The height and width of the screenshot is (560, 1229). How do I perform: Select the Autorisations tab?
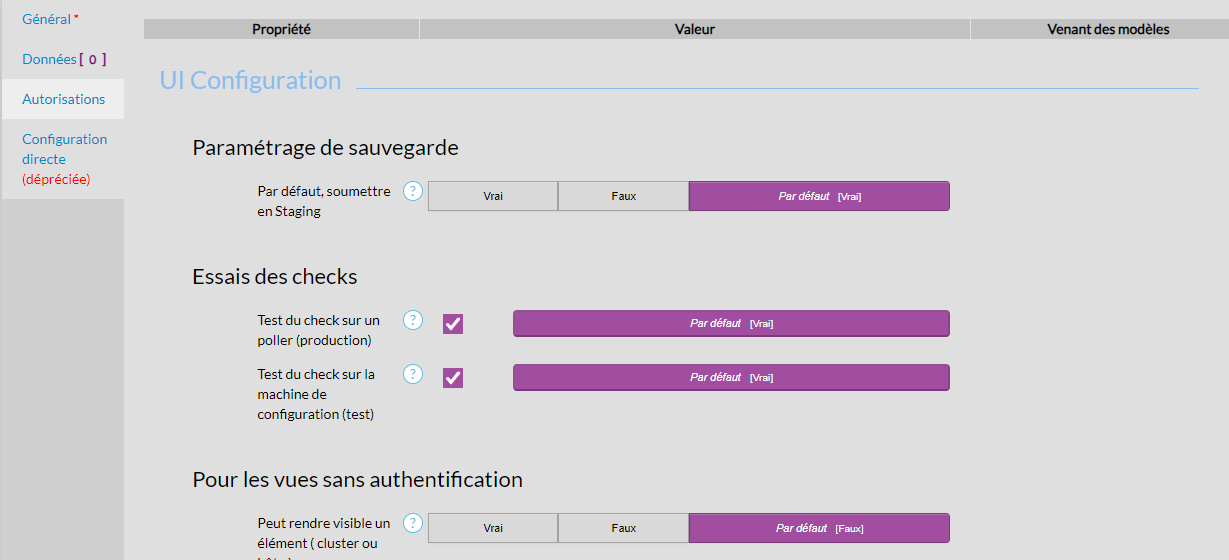tap(63, 99)
